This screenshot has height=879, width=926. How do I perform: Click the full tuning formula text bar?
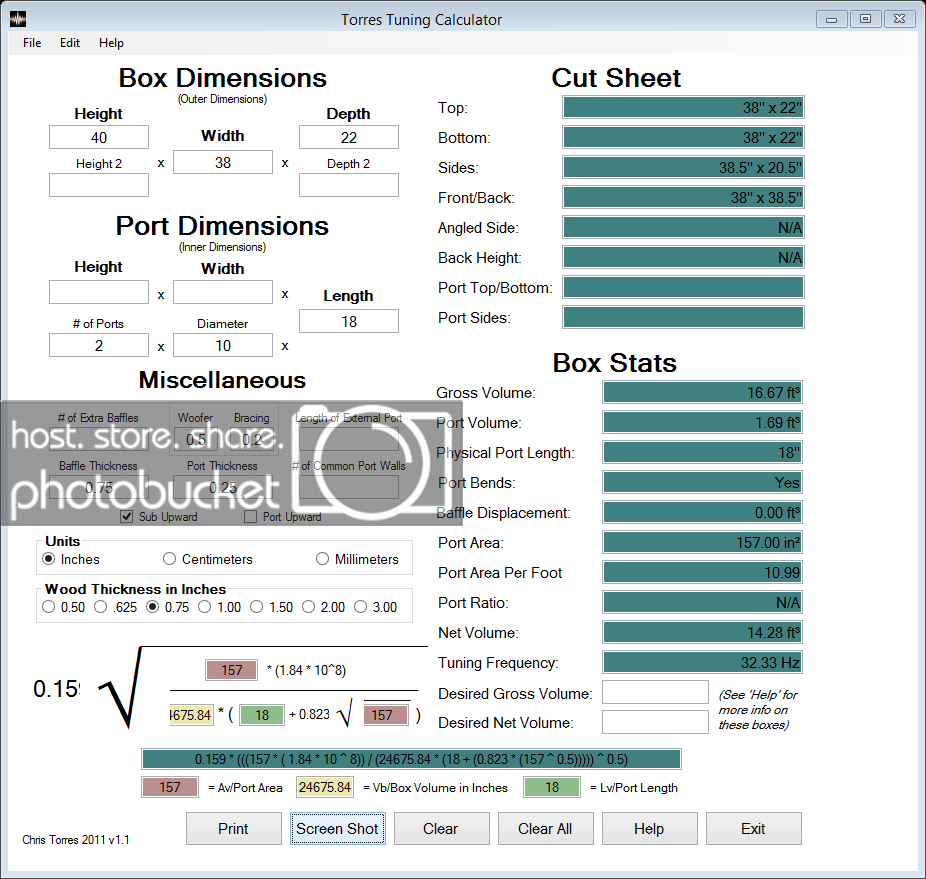(x=411, y=759)
